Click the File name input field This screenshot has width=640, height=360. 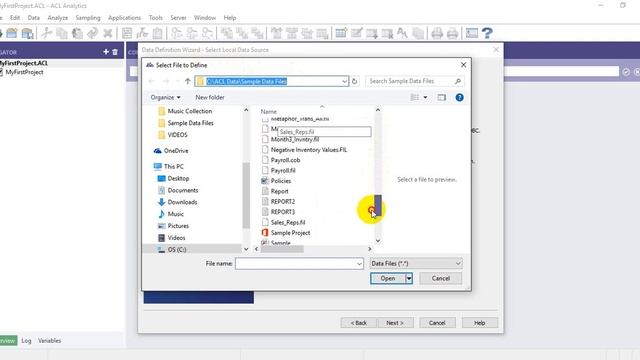(296, 264)
